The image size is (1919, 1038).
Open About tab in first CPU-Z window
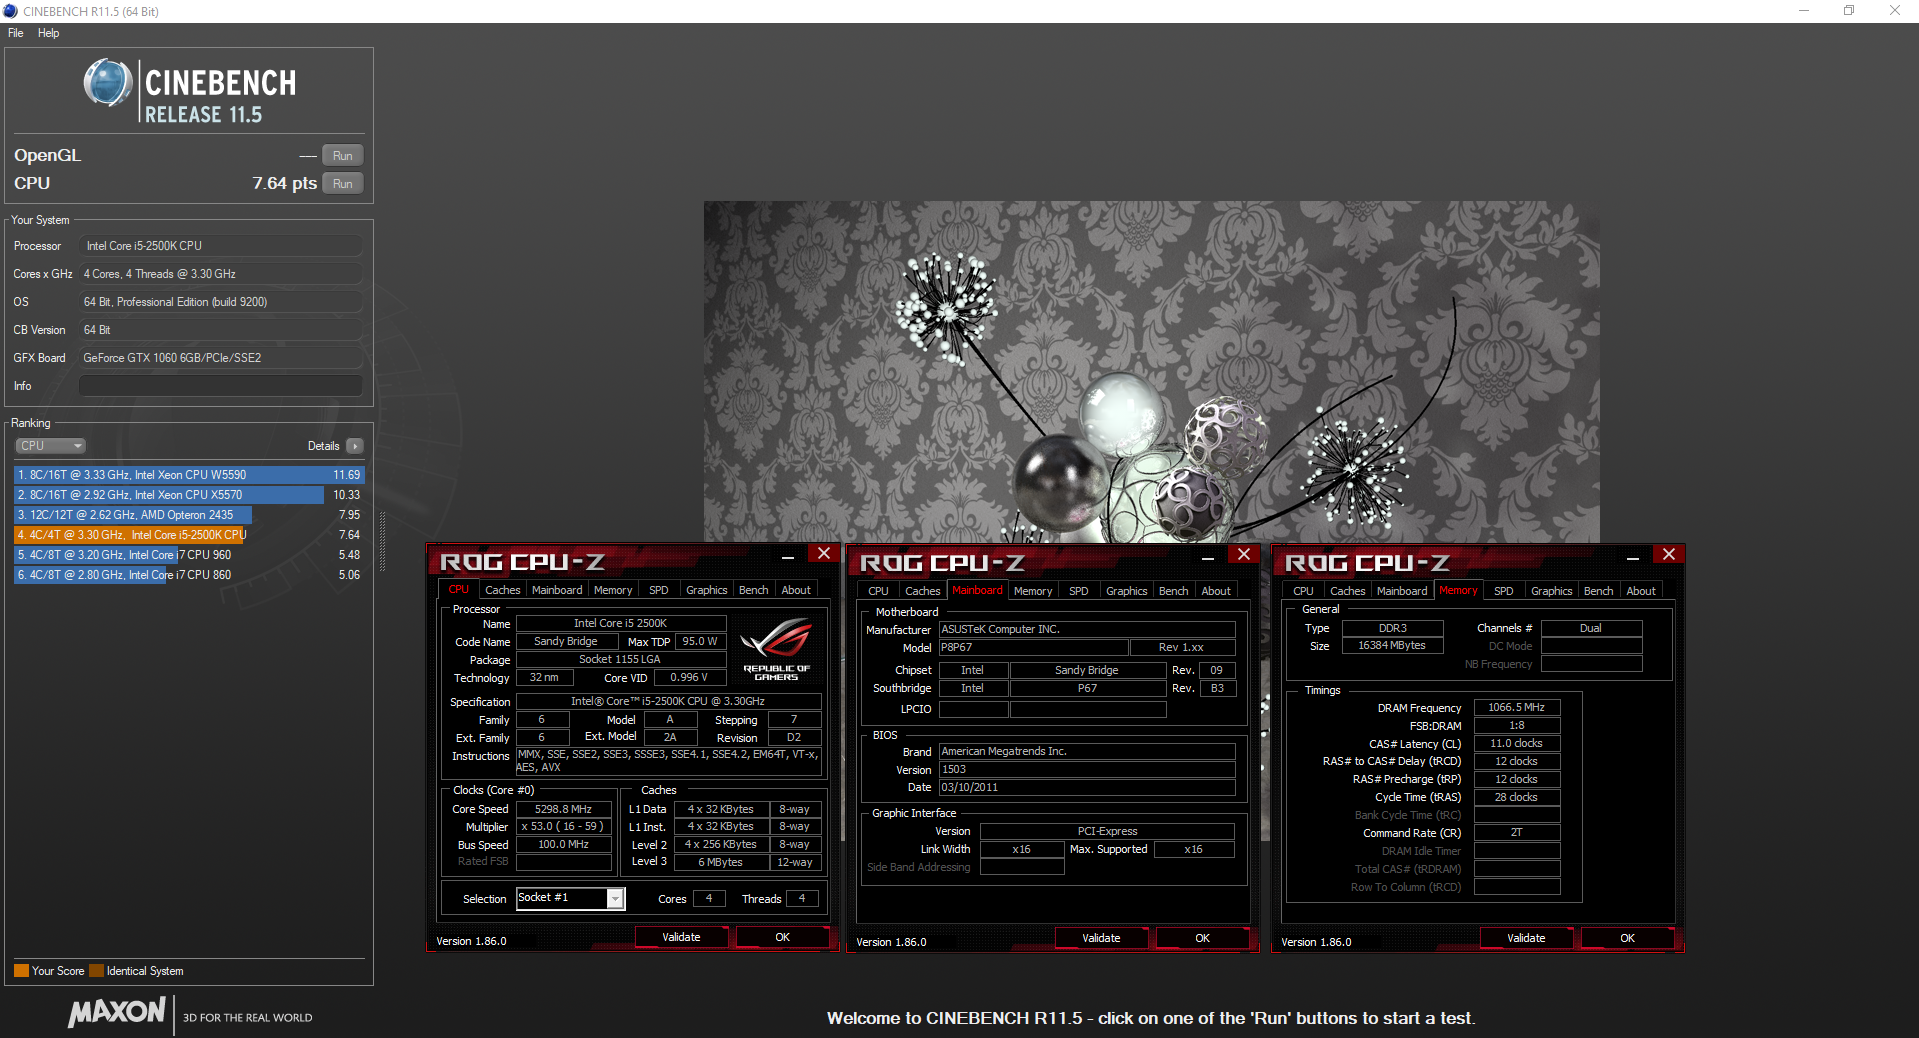click(x=796, y=590)
